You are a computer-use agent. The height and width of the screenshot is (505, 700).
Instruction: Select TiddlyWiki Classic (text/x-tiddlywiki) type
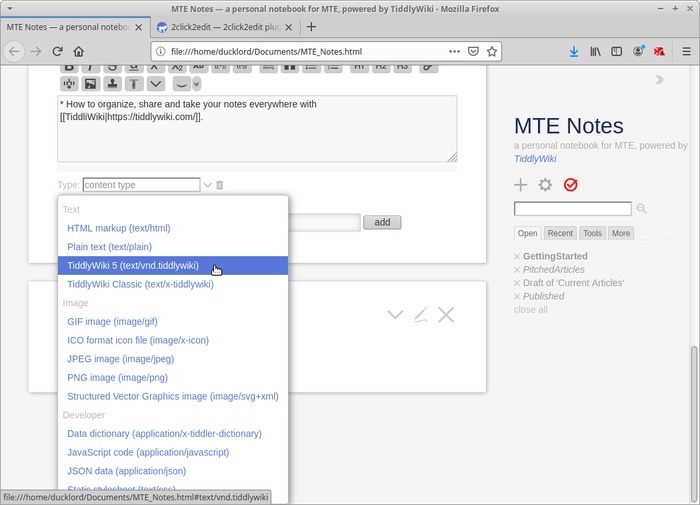pos(173,284)
